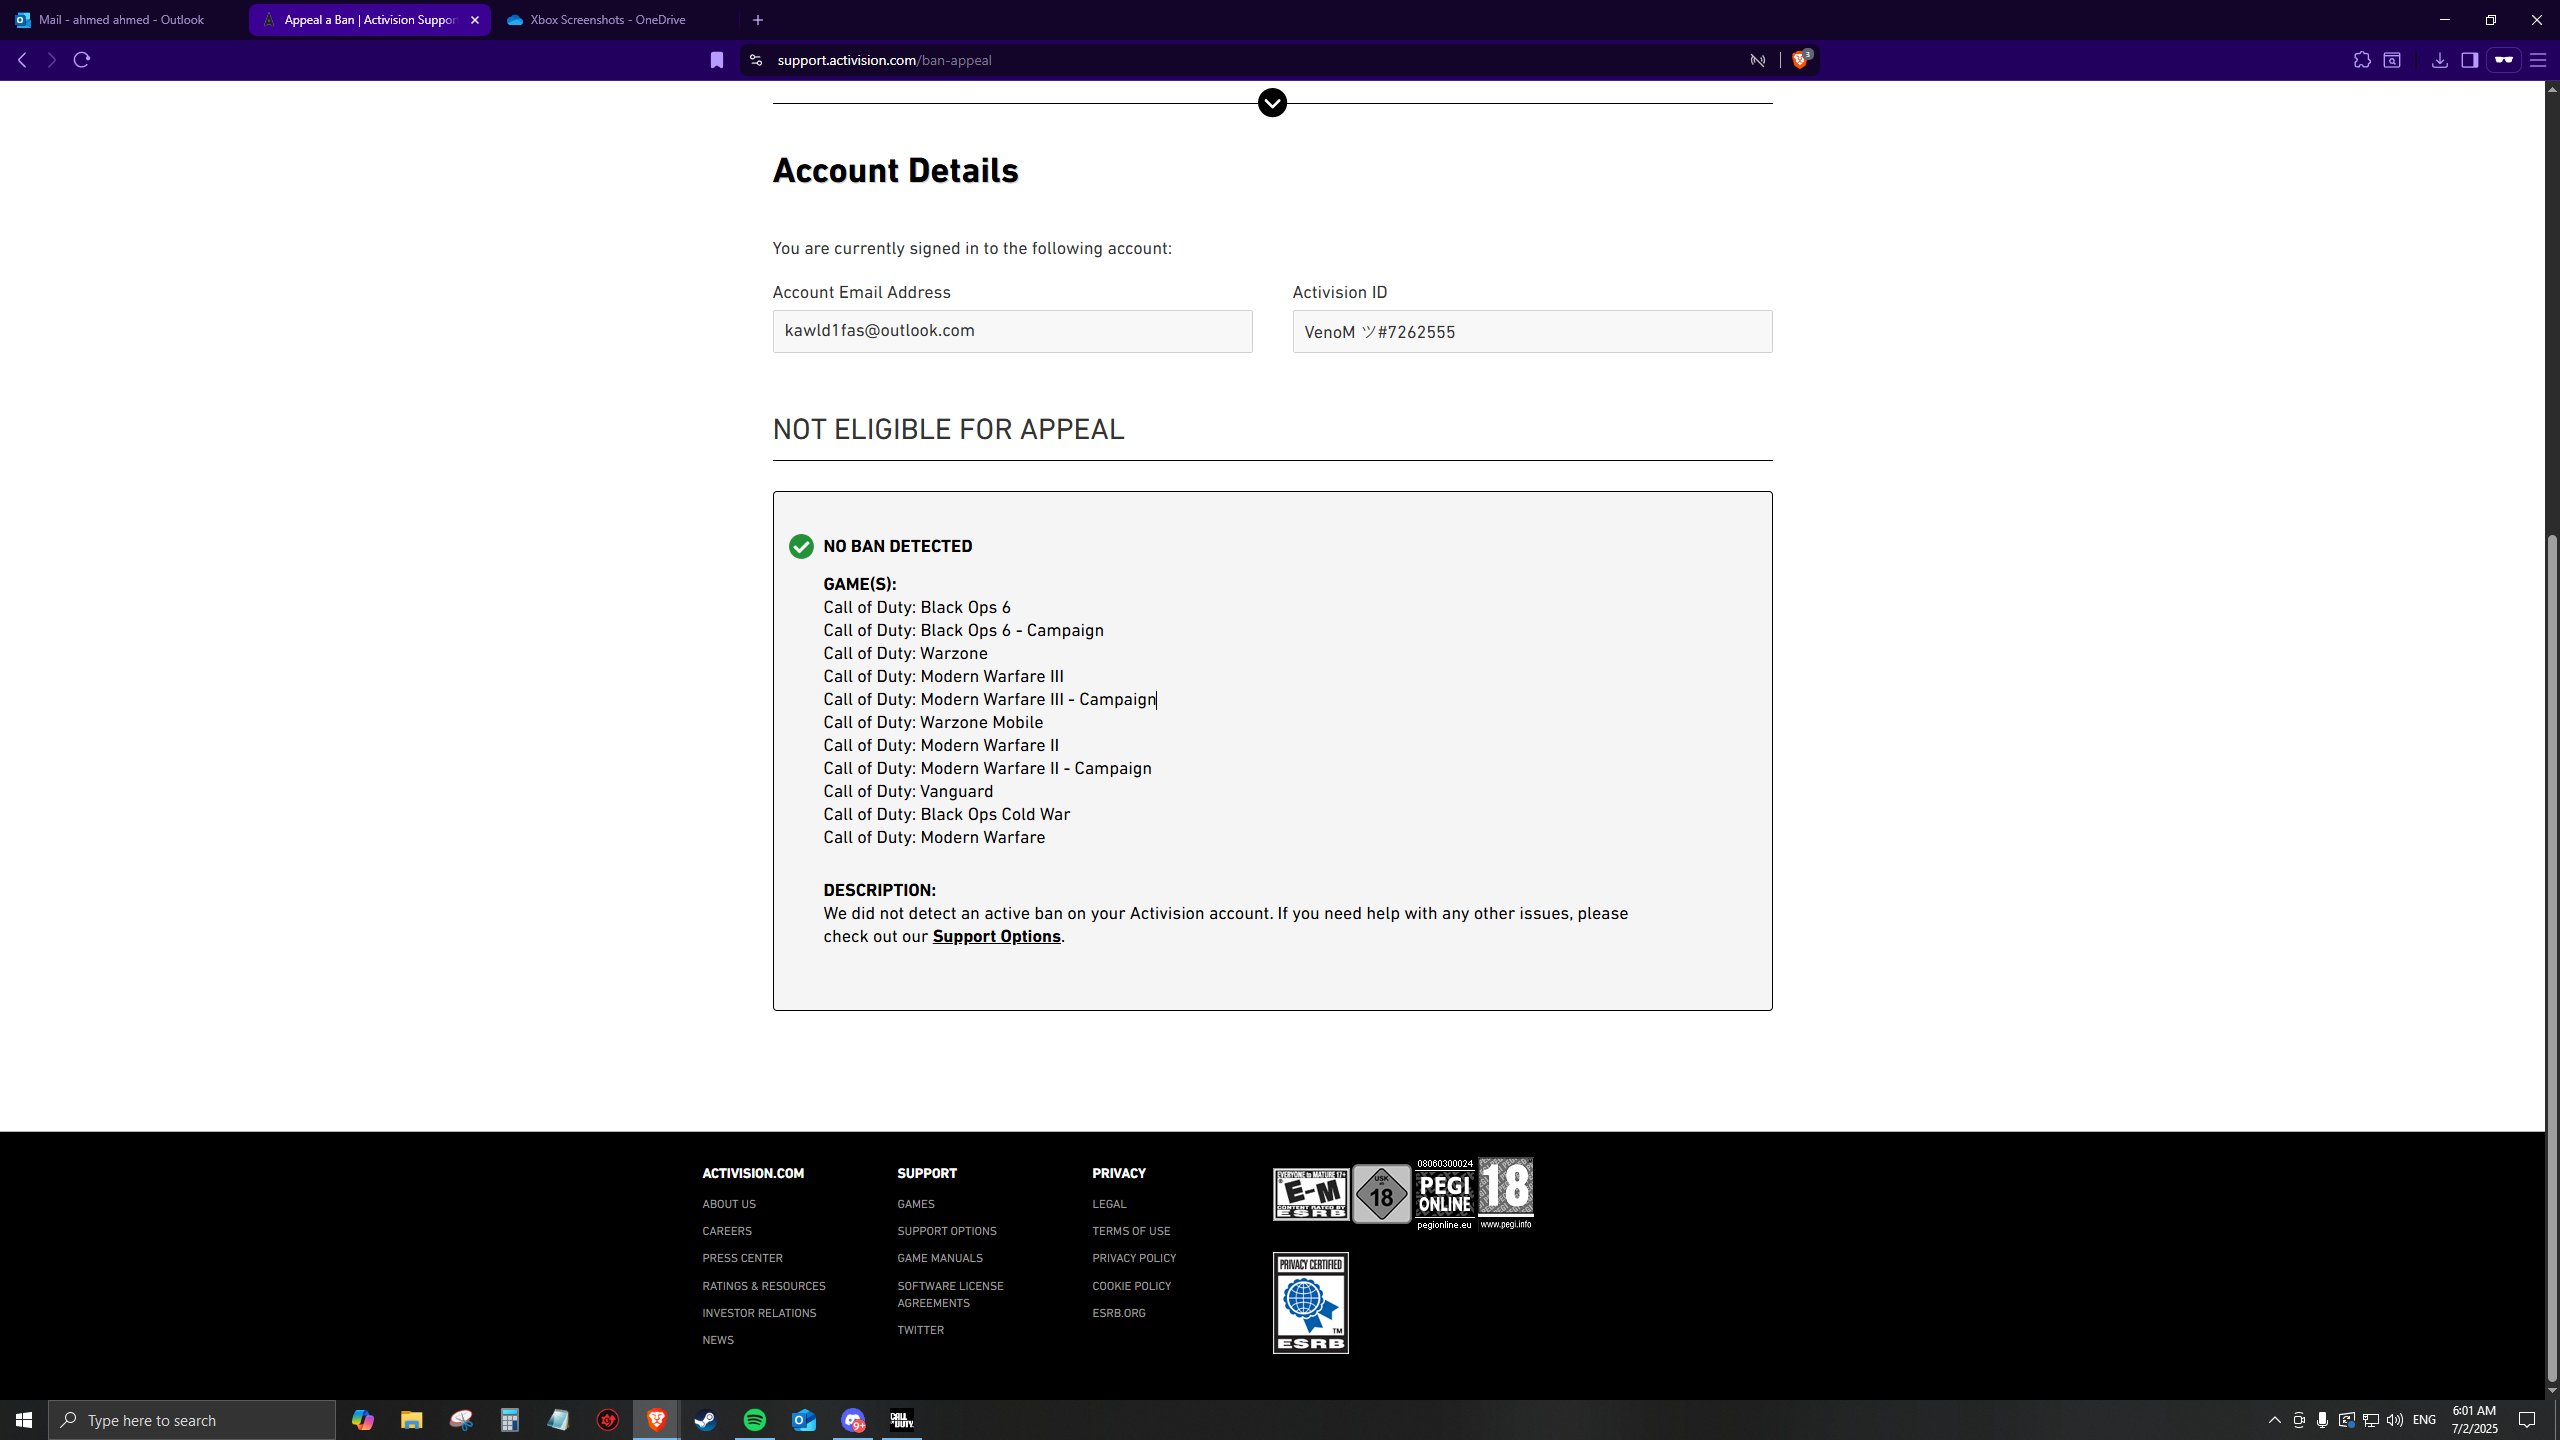The height and width of the screenshot is (1440, 2560).
Task: Open Game Manuals footer link
Action: click(940, 1258)
